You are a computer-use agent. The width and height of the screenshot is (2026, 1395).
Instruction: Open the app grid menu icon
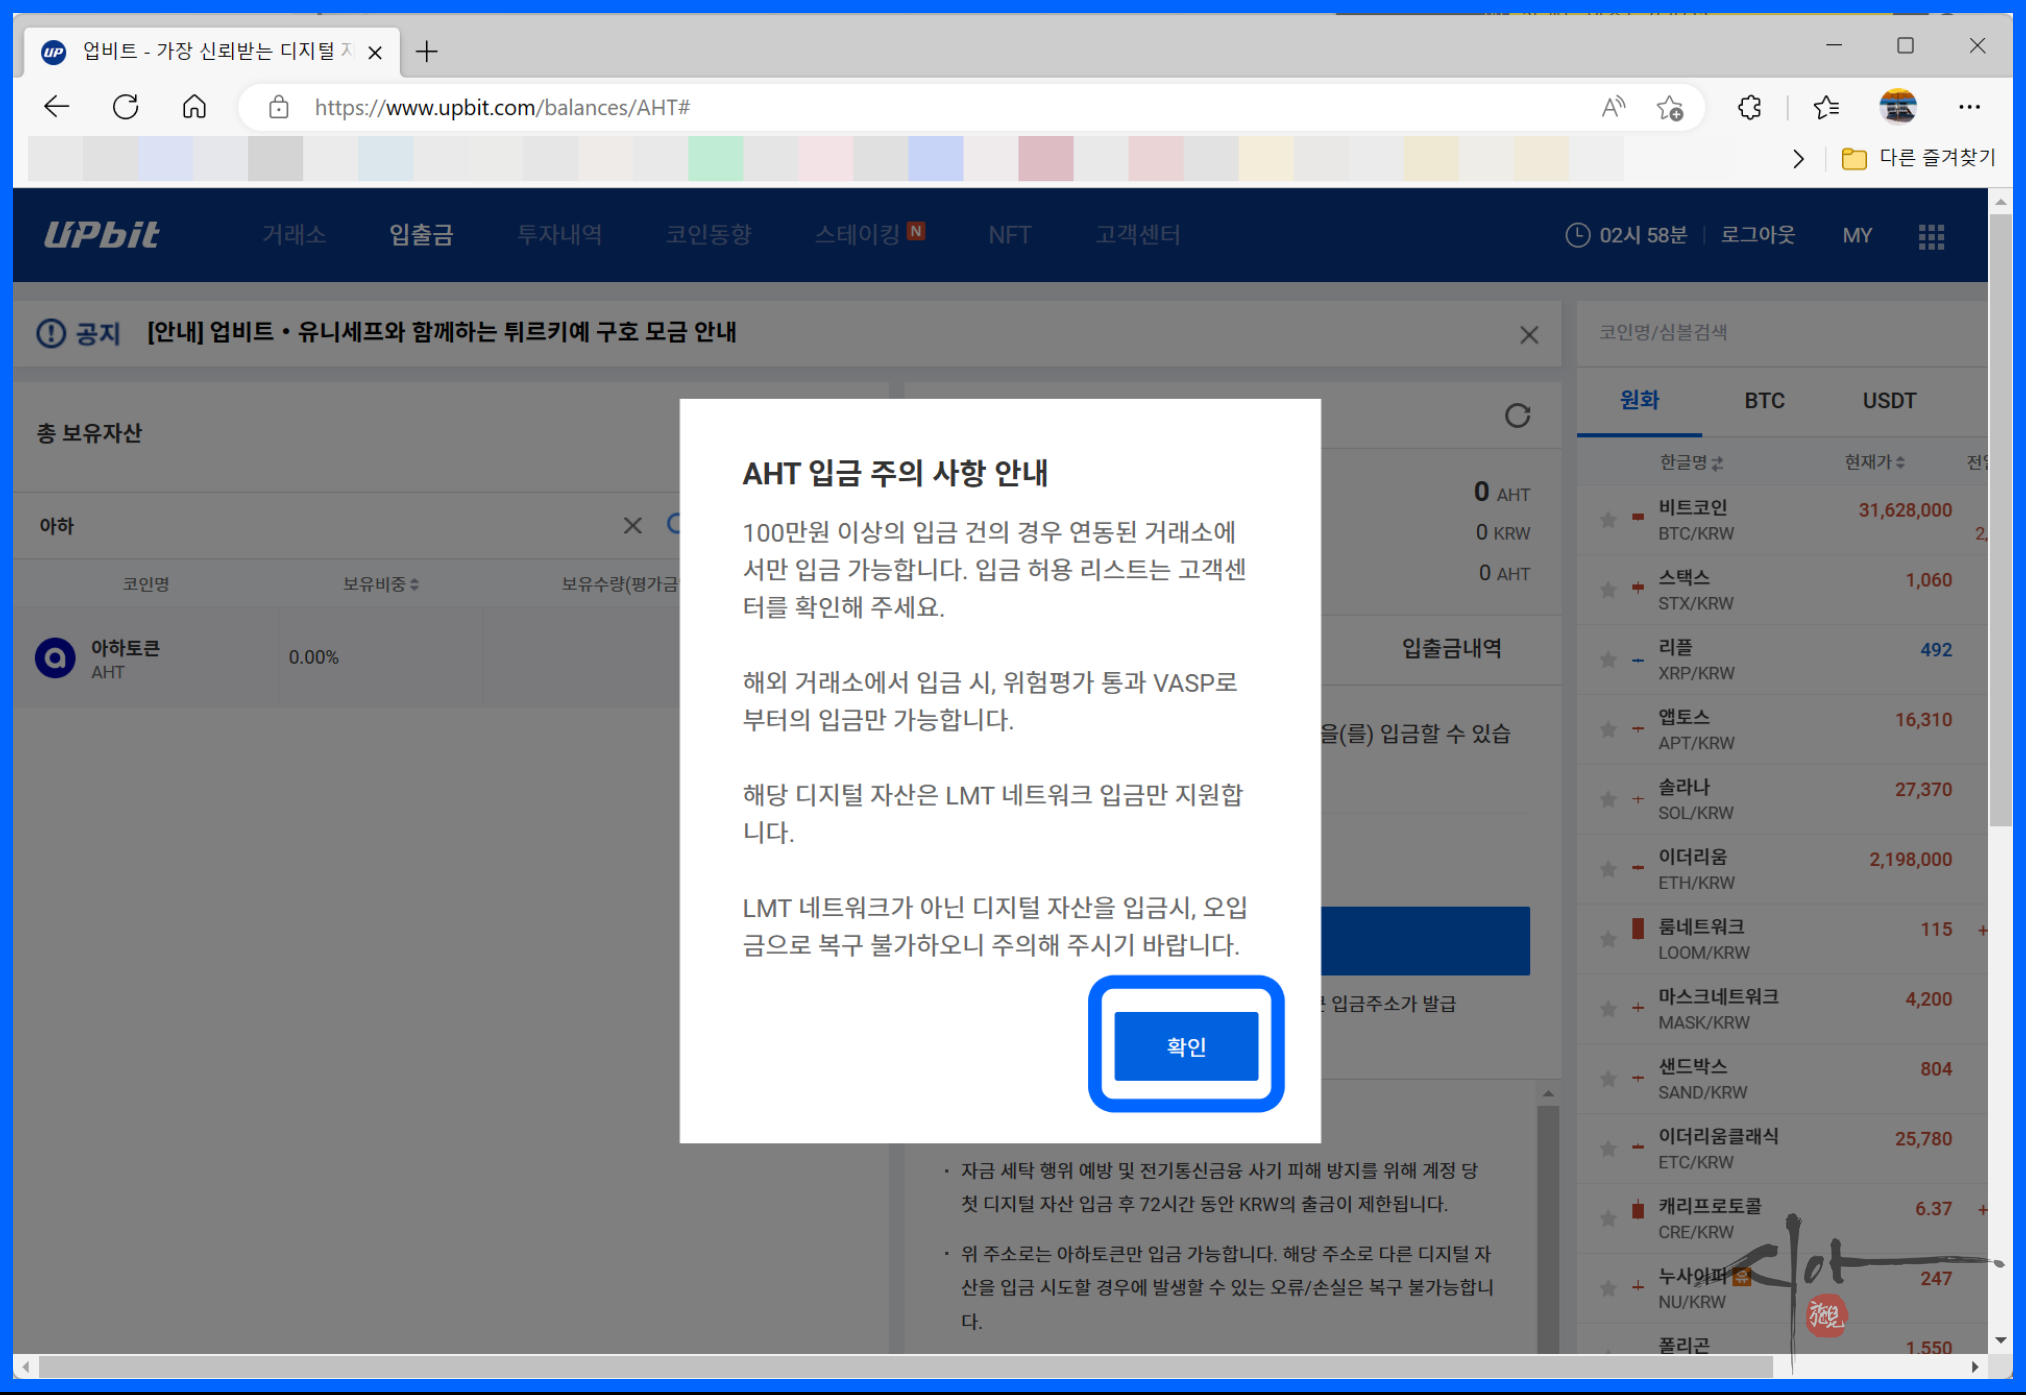pyautogui.click(x=1931, y=236)
